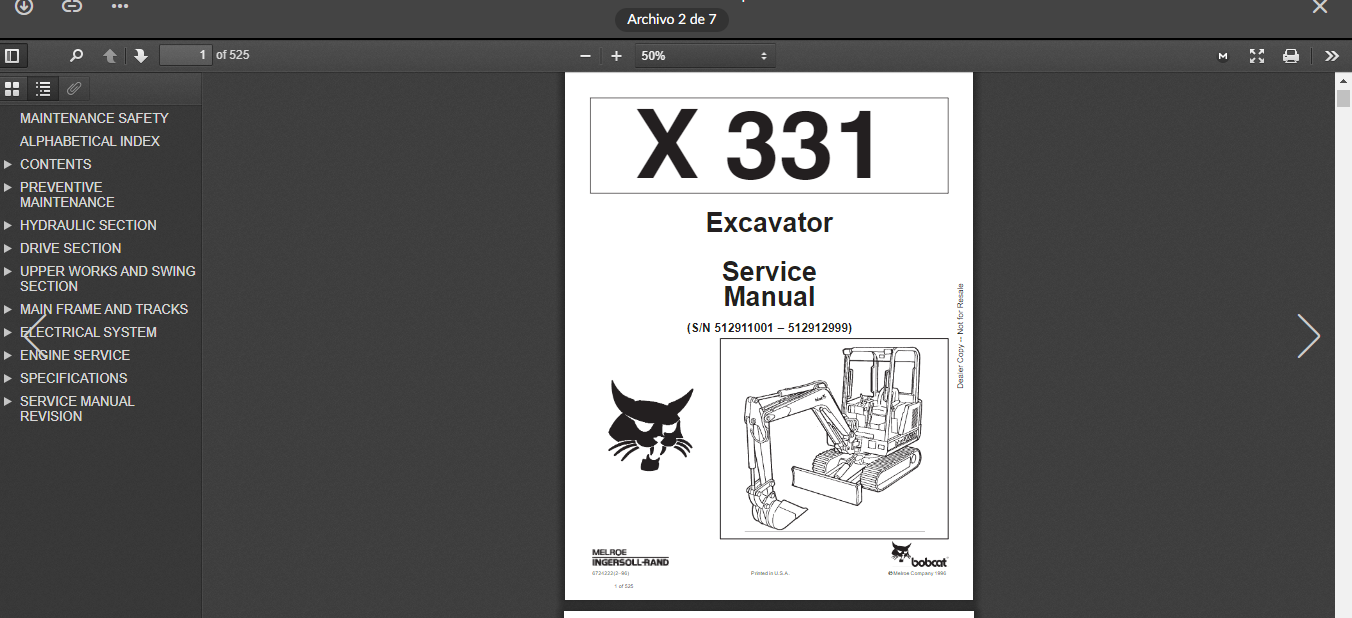Viewport: 1352px width, 618px height.
Task: Click MELROE INGERSOLL-RAND footer text
Action: [x=630, y=557]
